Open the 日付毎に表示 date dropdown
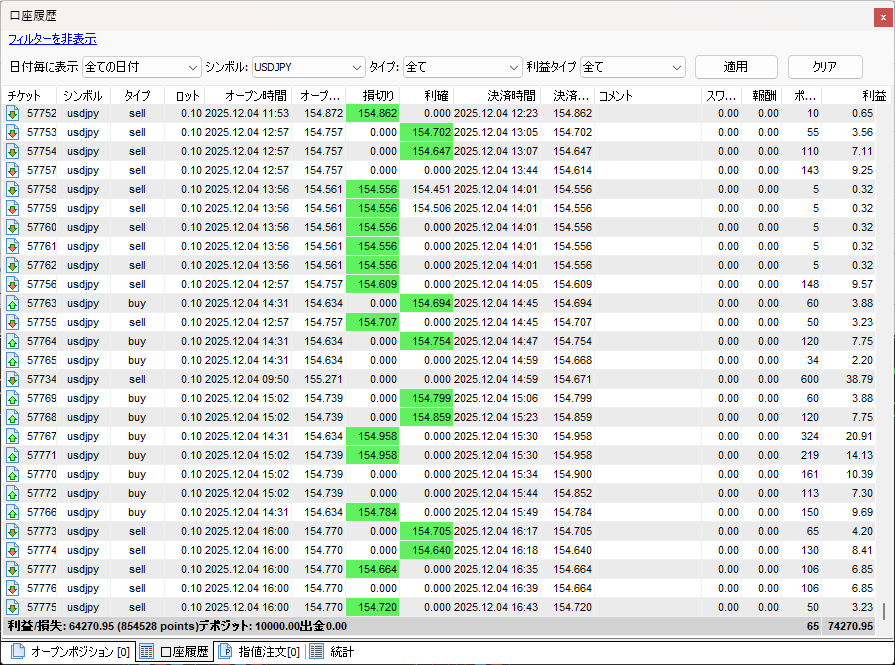Screen dimensions: 895x665 point(142,67)
